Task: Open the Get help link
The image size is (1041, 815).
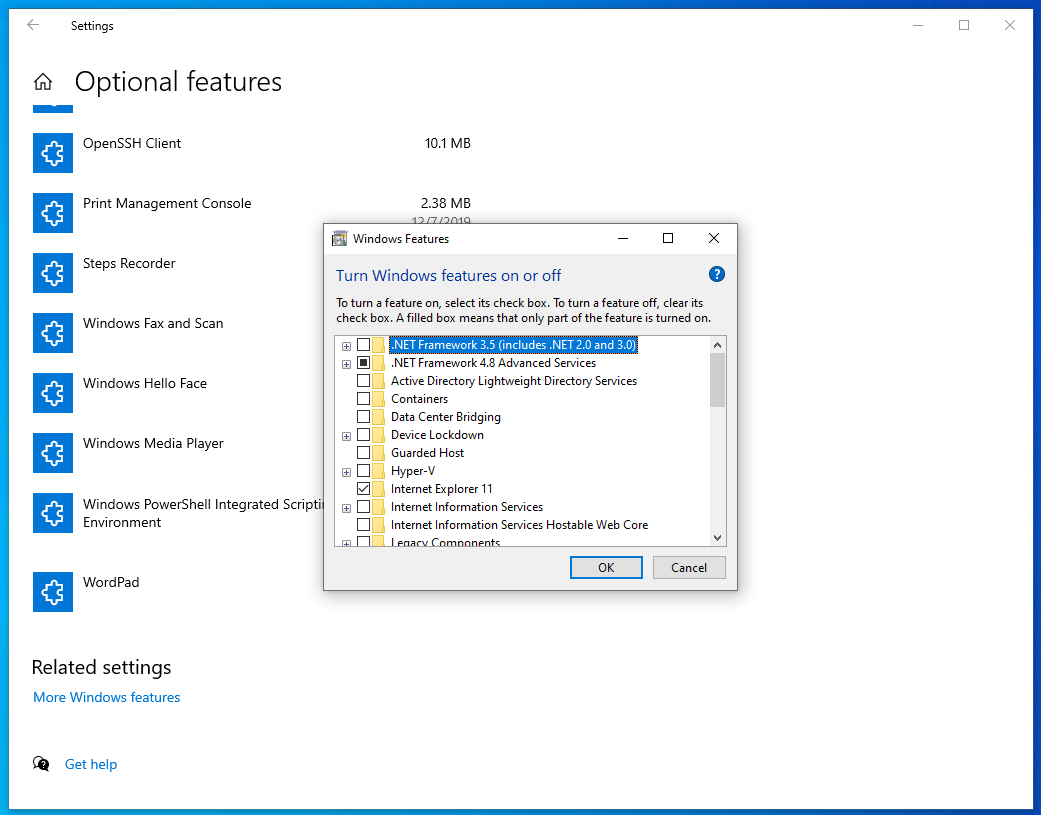Action: pyautogui.click(x=91, y=764)
